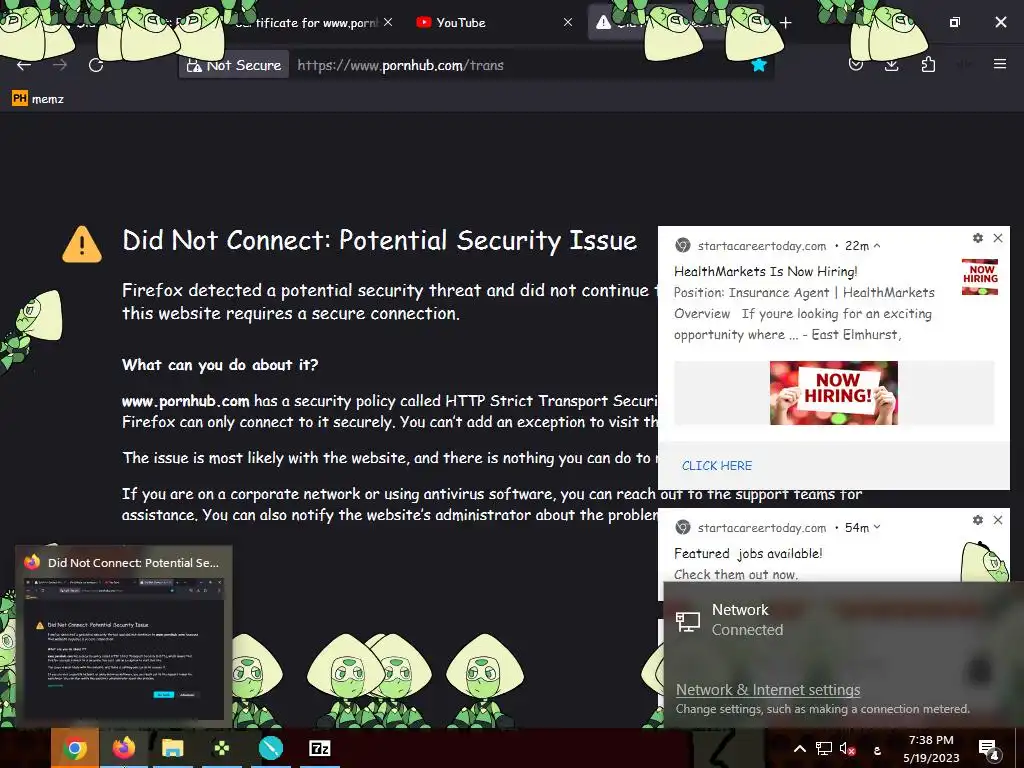The height and width of the screenshot is (768, 1024).
Task: Click the Did Not Connect heading
Action: tap(379, 240)
